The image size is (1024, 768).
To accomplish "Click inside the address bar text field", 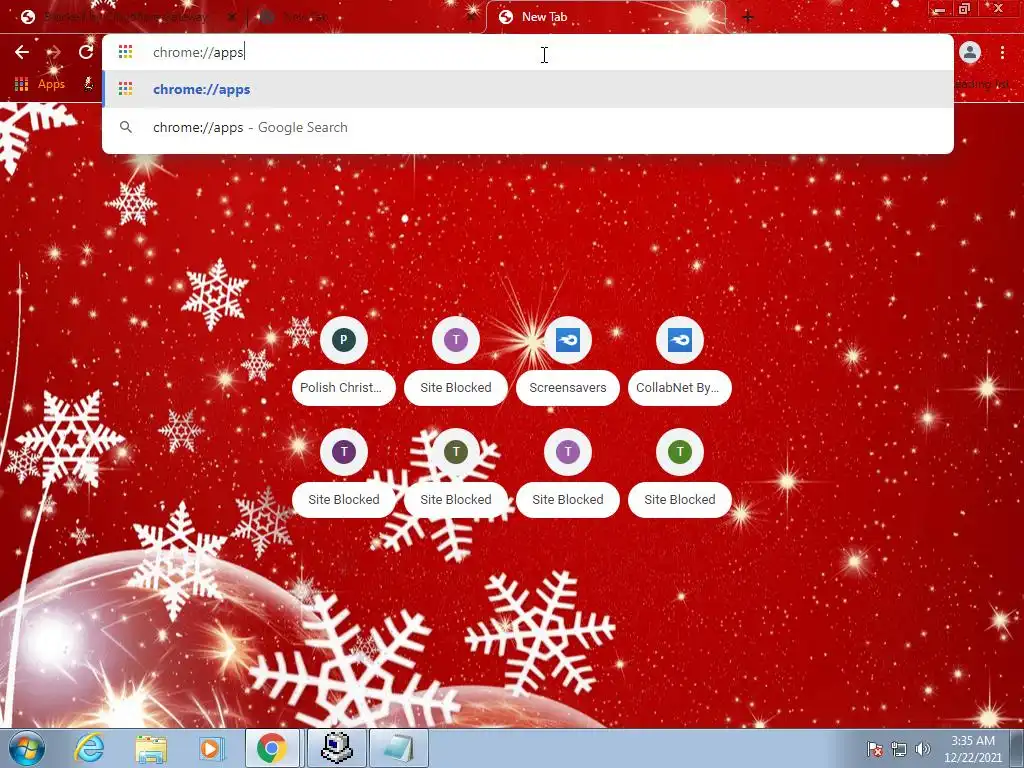I will (528, 52).
